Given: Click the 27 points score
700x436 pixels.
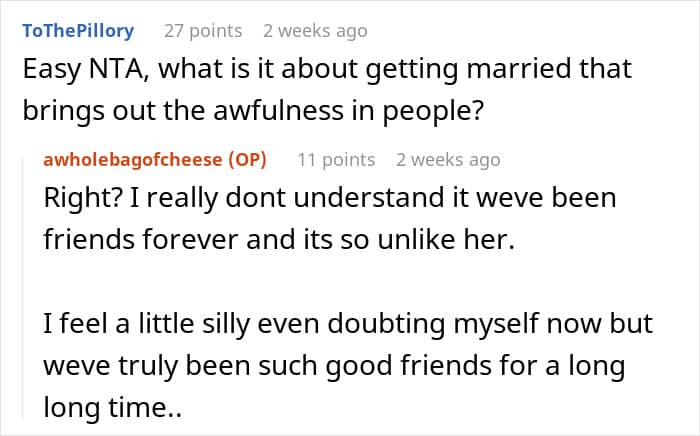Looking at the screenshot, I should pyautogui.click(x=203, y=31).
